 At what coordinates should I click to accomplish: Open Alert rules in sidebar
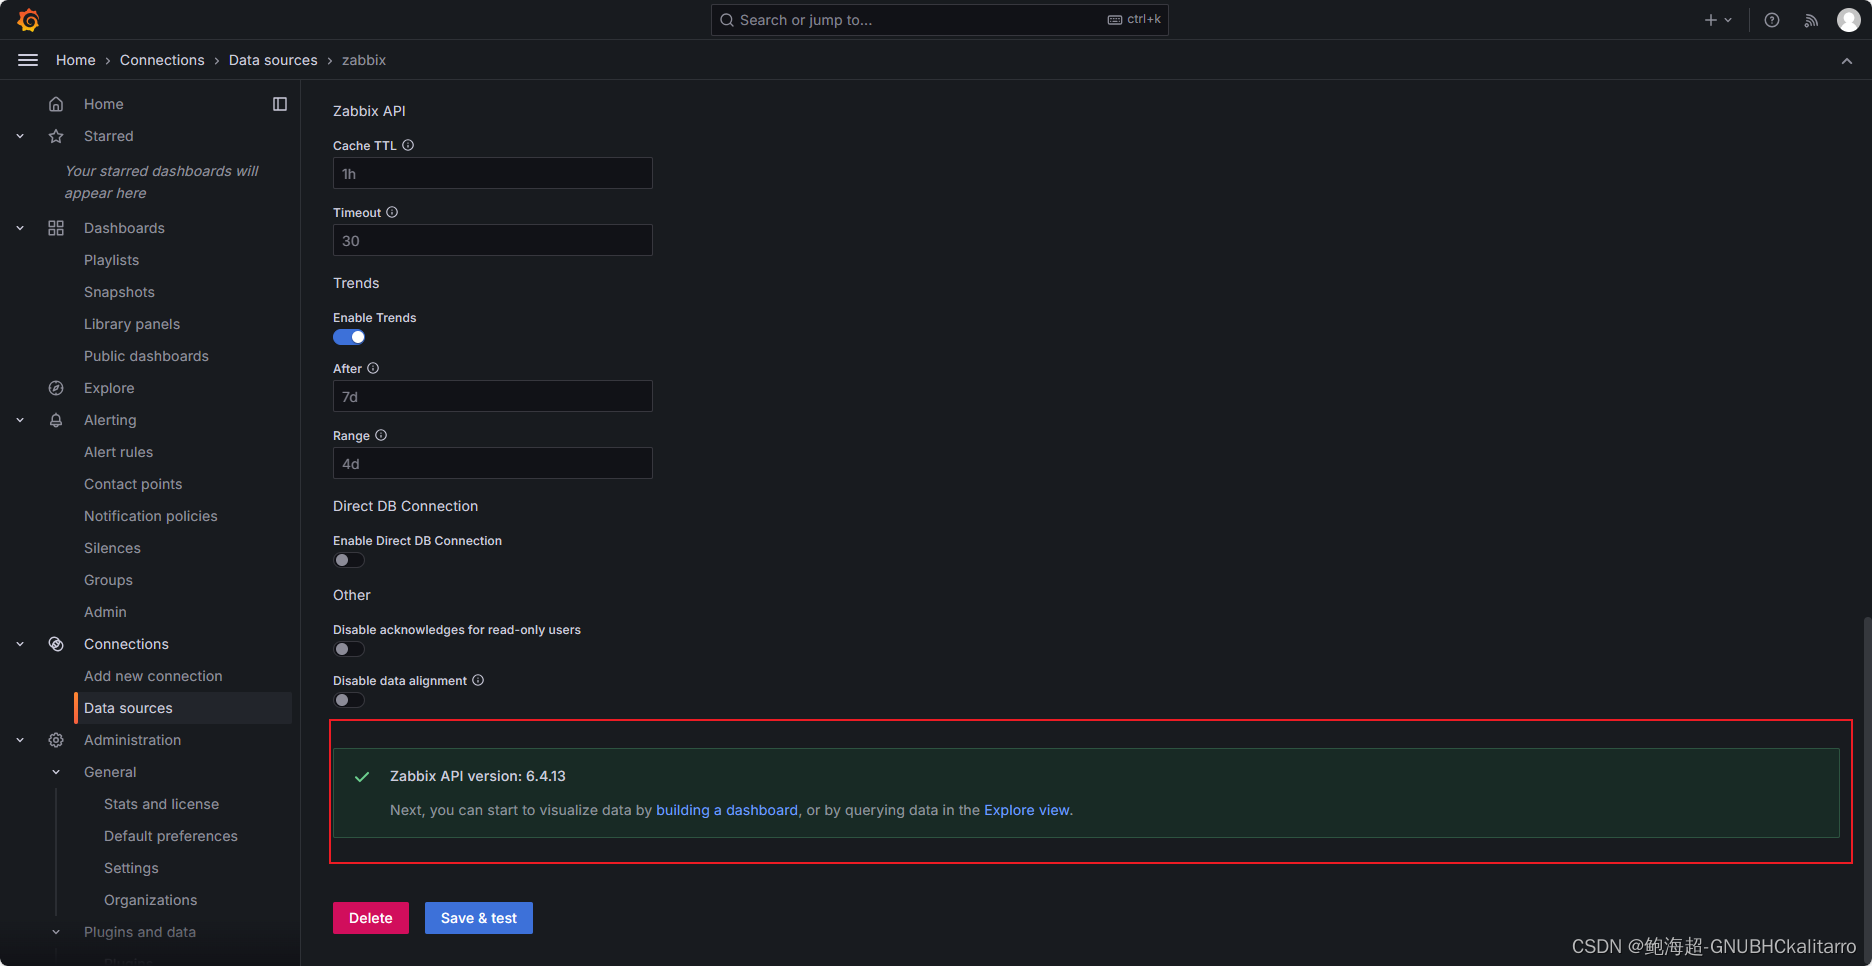click(118, 452)
